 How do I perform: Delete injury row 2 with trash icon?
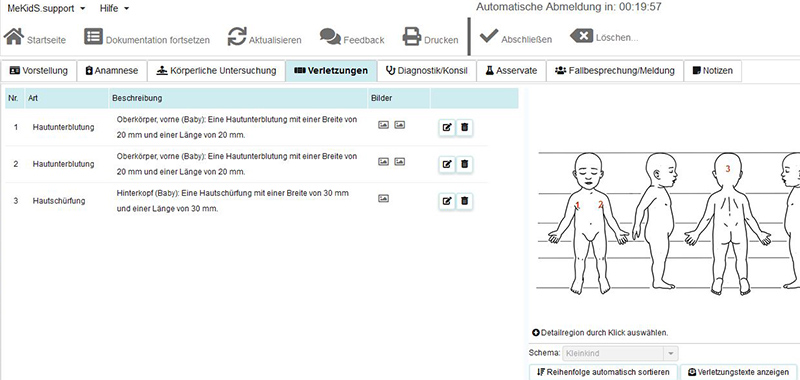point(464,164)
